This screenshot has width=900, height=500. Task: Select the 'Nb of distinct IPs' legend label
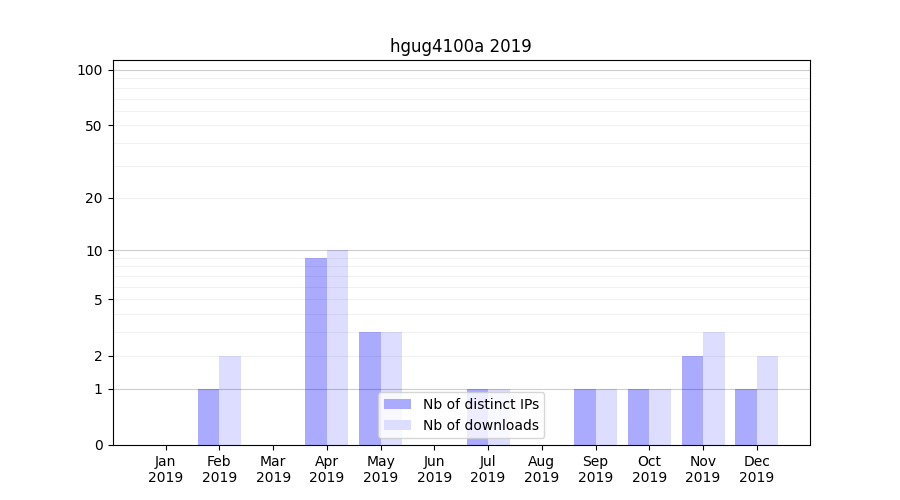[480, 404]
